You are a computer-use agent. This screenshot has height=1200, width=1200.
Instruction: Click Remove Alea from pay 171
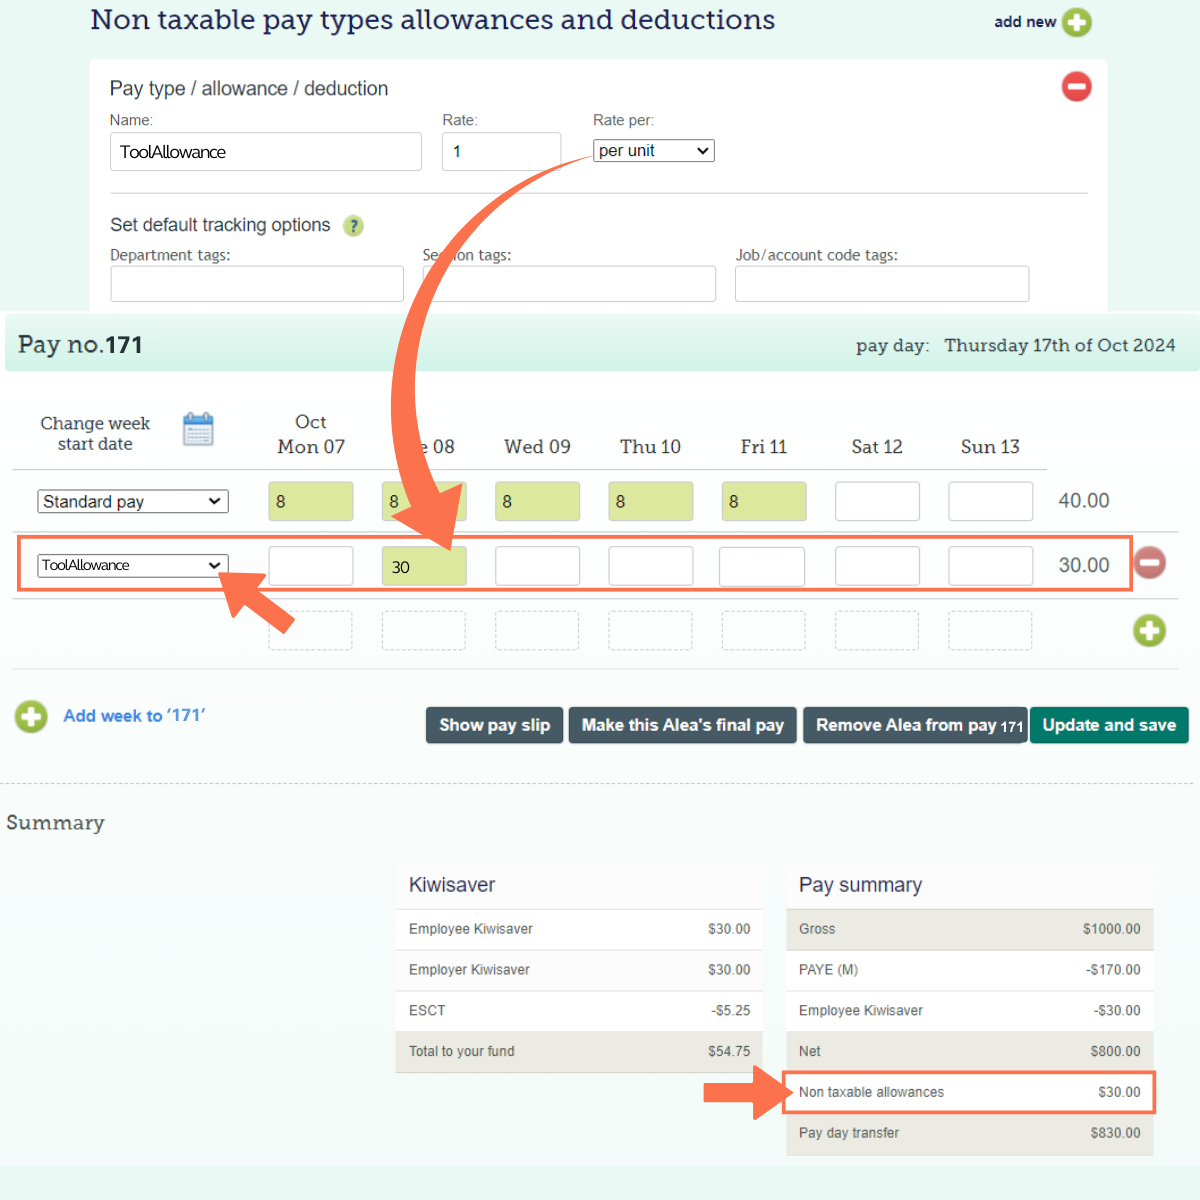[x=914, y=725]
